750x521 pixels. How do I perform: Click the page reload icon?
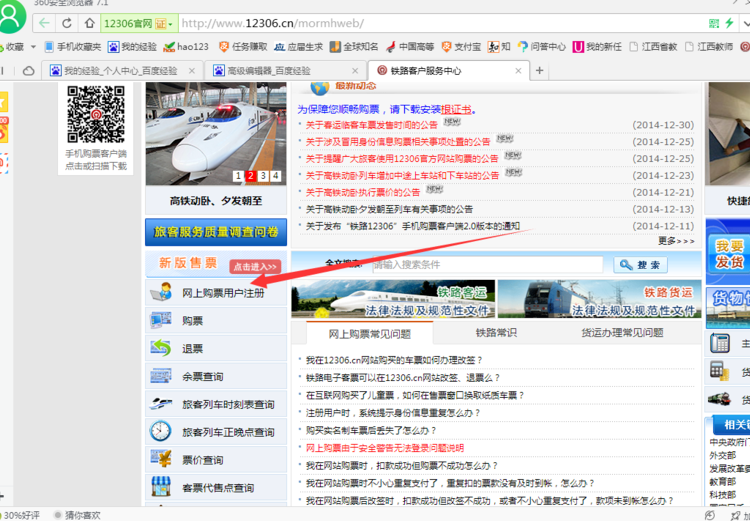tap(66, 23)
